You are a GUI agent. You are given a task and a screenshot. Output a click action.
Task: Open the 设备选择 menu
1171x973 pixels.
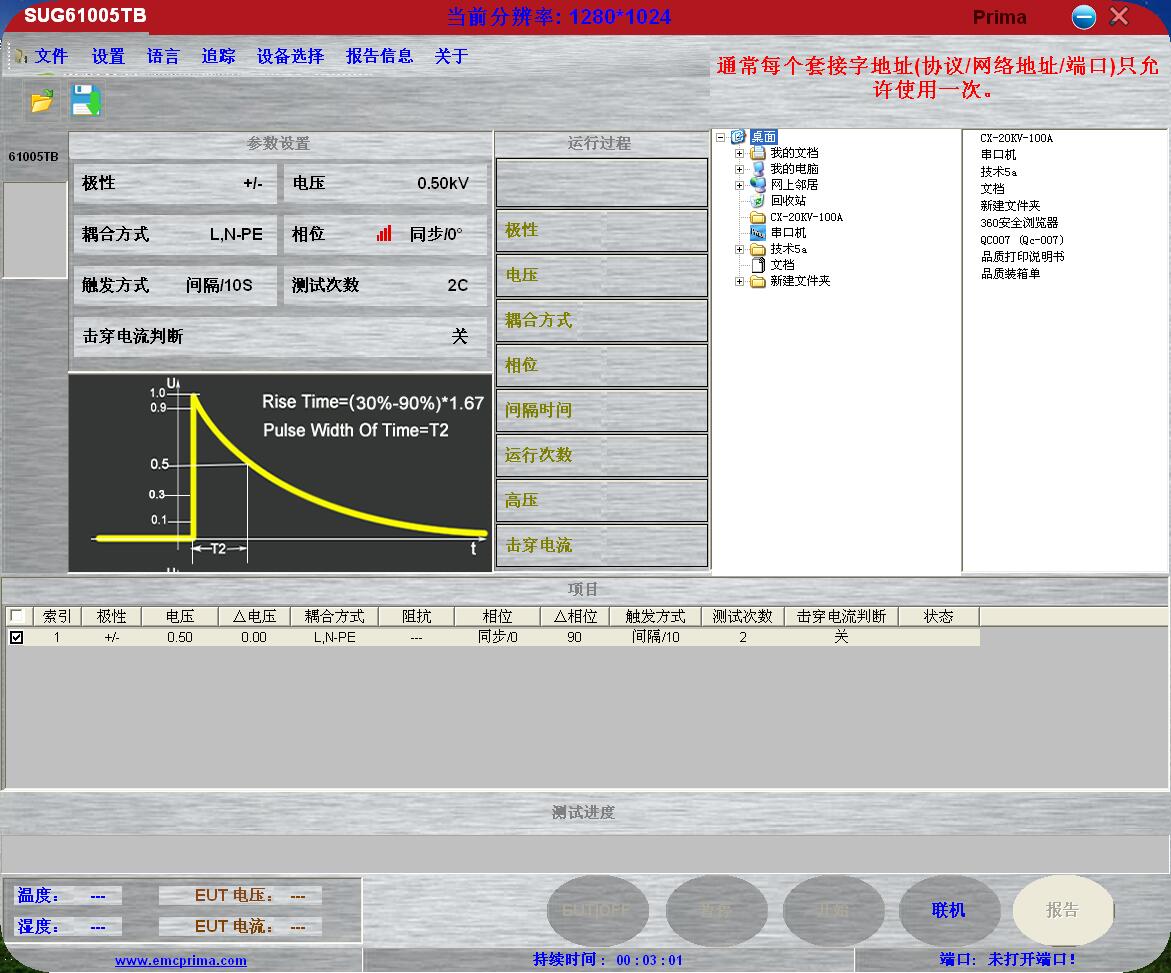point(290,57)
